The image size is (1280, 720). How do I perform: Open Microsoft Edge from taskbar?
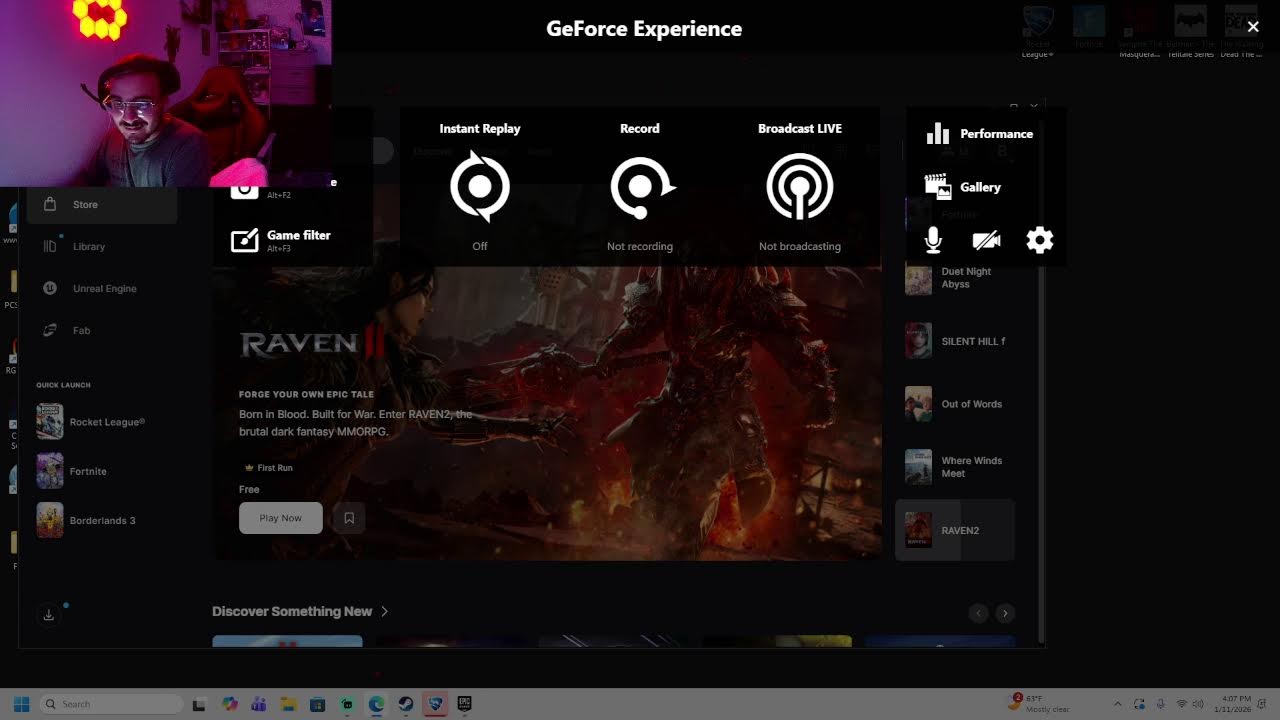(x=376, y=704)
